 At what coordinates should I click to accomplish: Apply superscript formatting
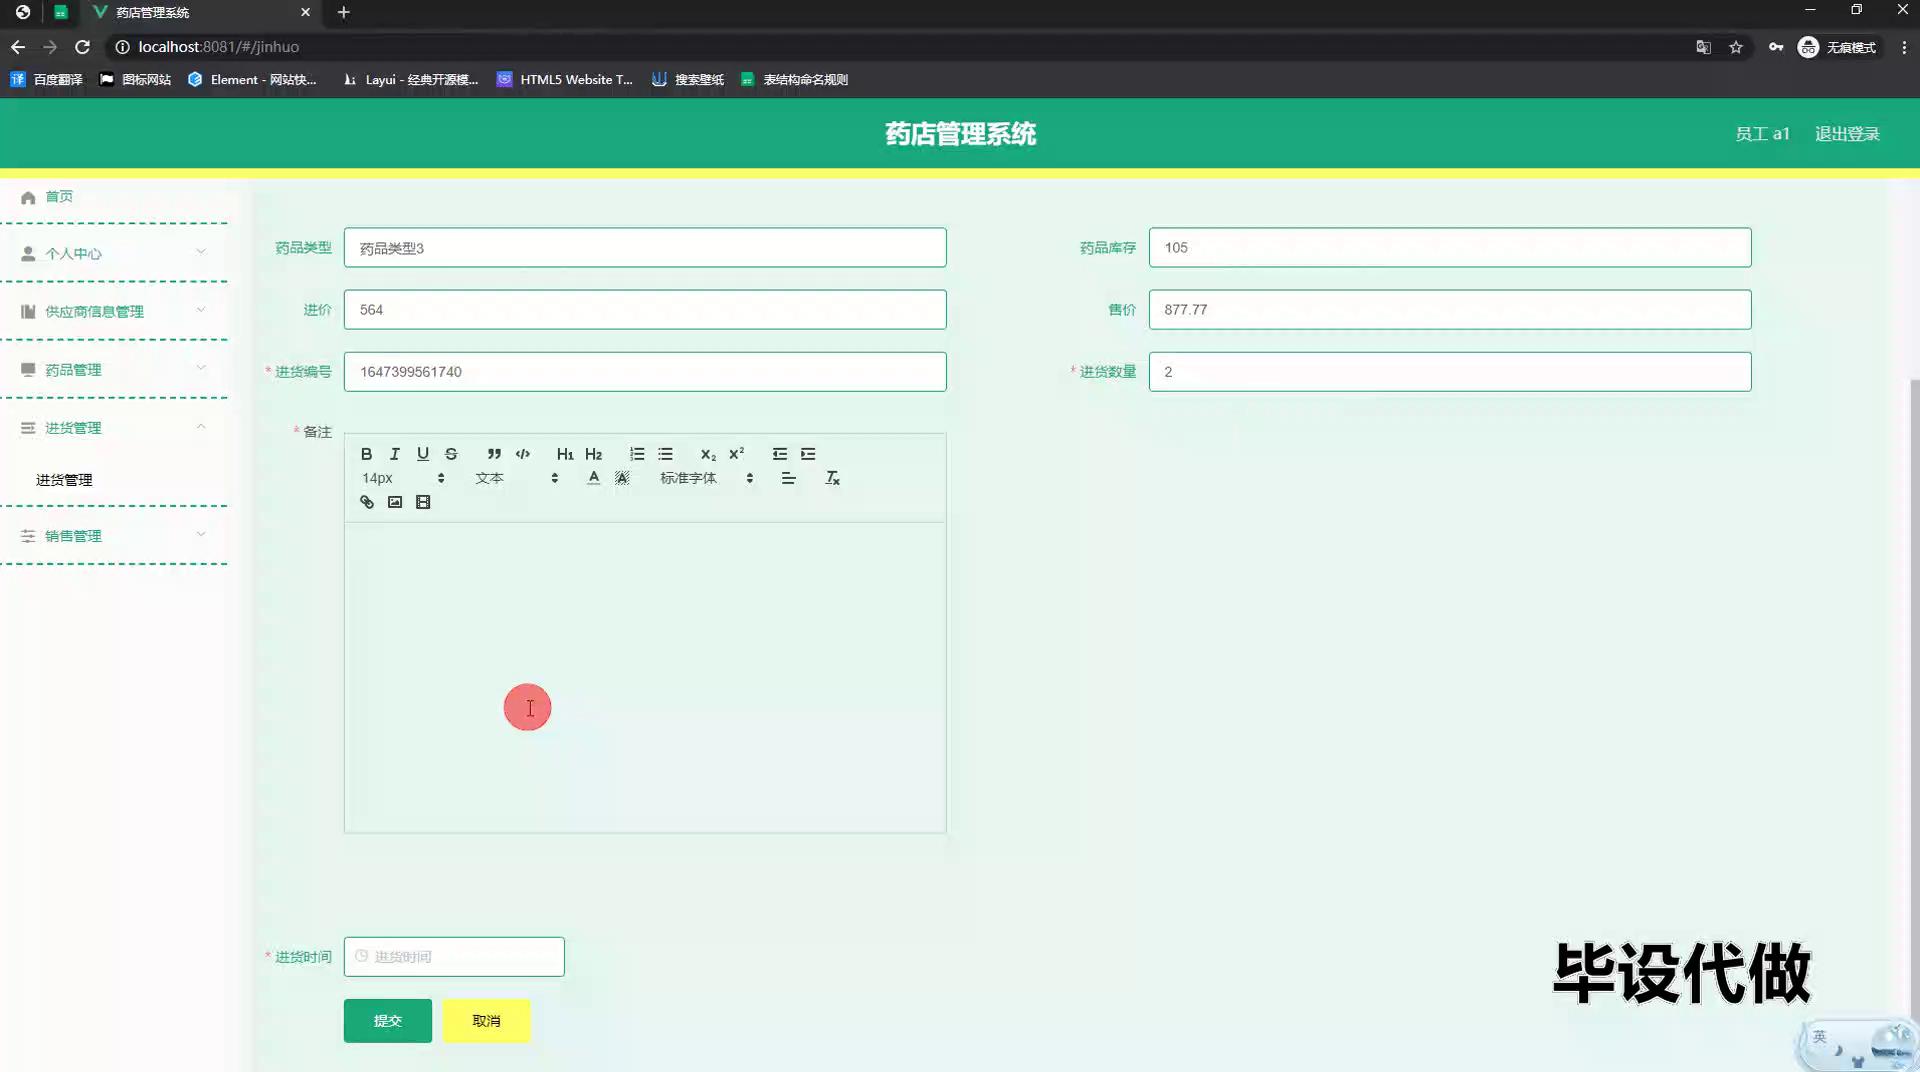click(737, 454)
